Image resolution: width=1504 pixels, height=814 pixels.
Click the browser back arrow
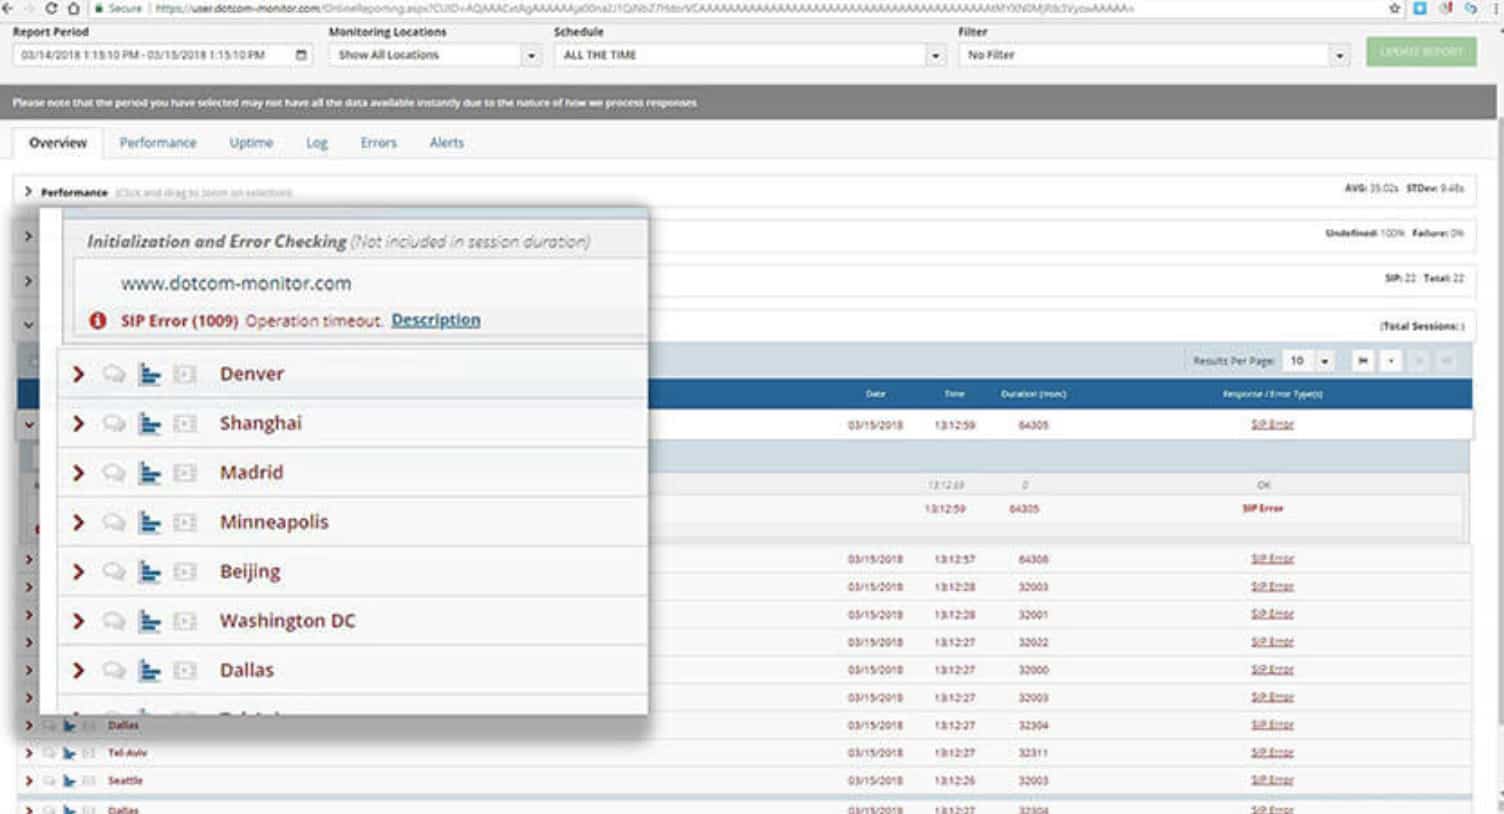pyautogui.click(x=7, y=8)
